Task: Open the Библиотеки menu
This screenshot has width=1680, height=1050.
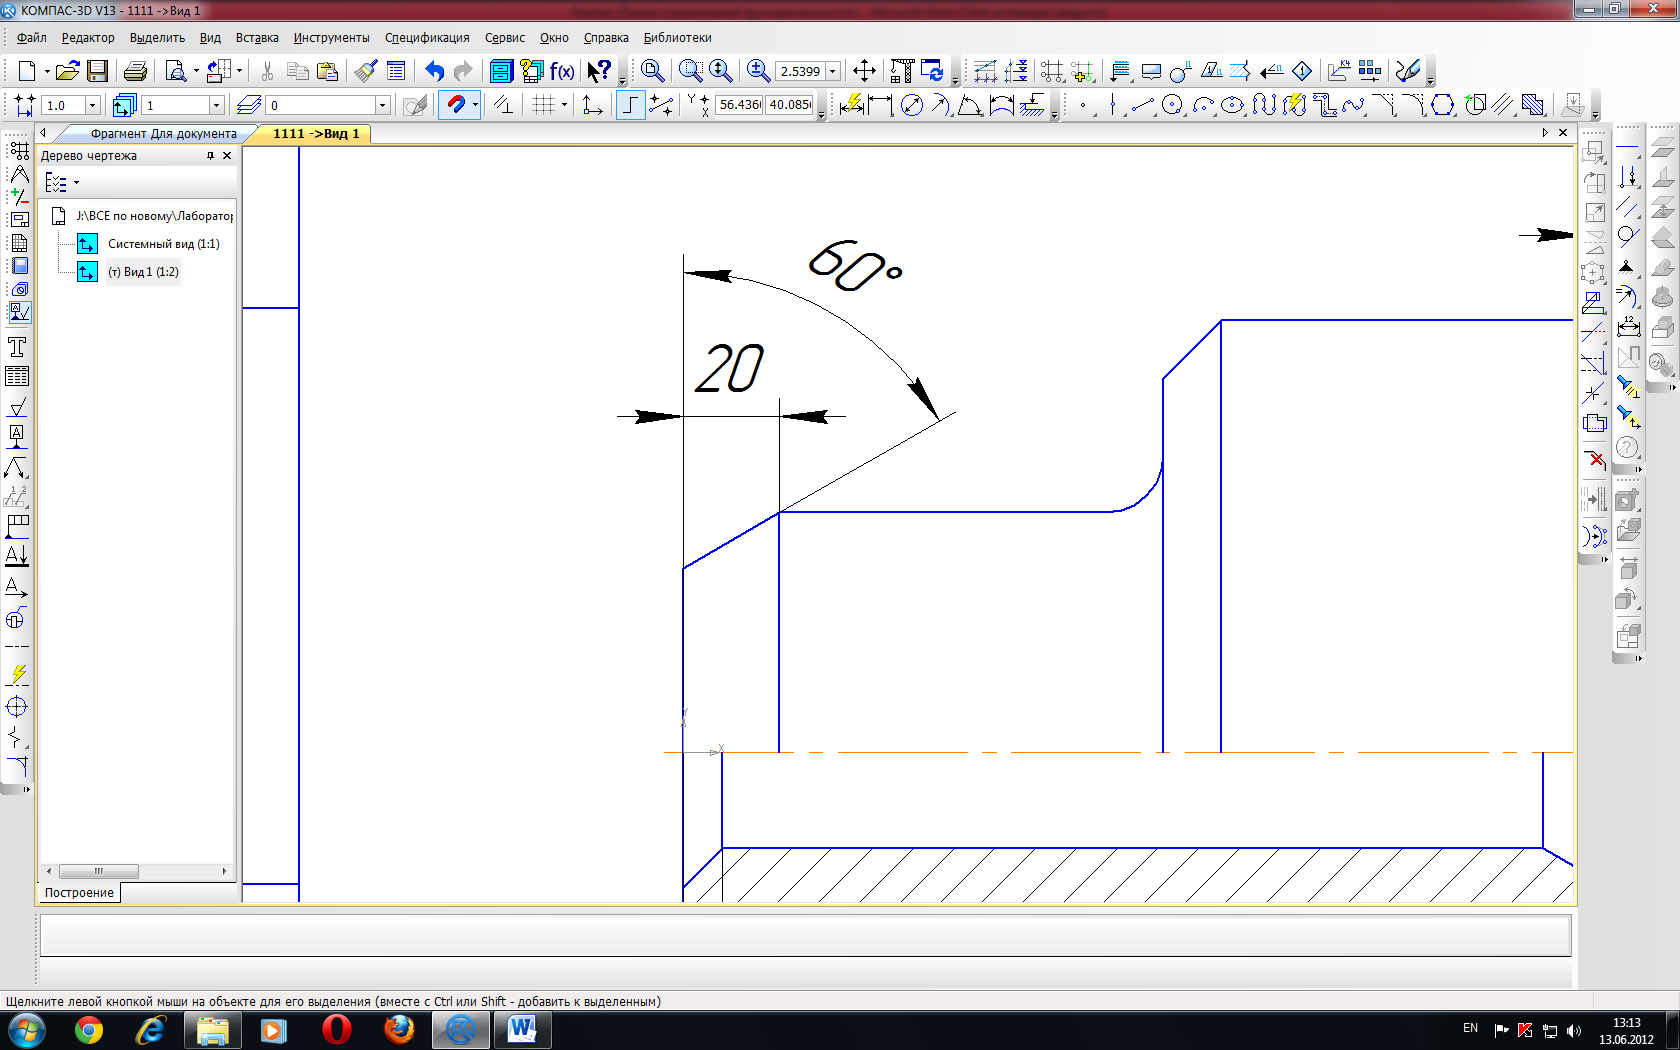Action: point(677,38)
